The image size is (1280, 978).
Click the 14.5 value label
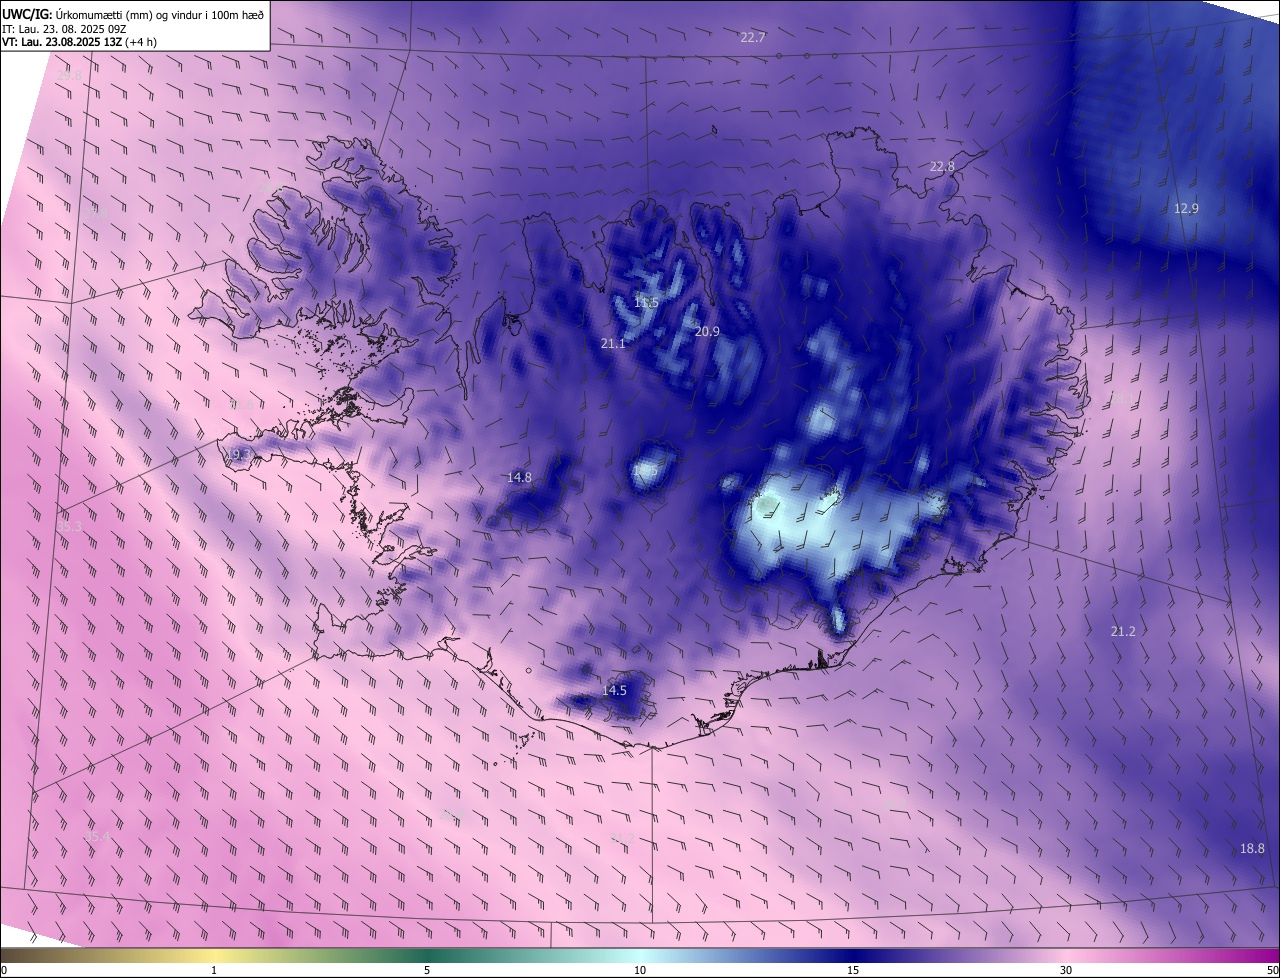tap(614, 691)
